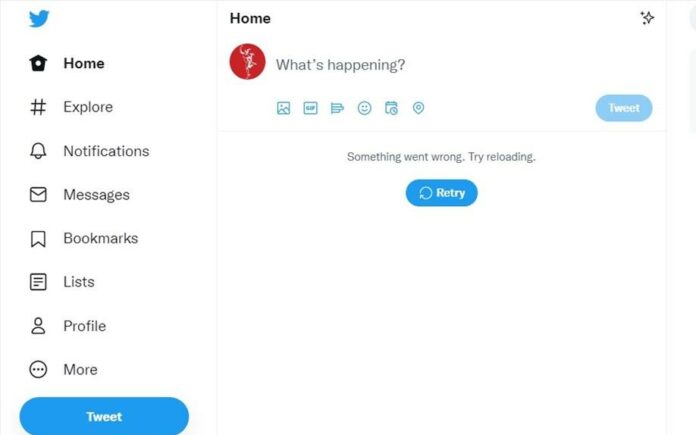This screenshot has height=435, width=696.
Task: Click the large Tweet button in sidebar
Action: (x=104, y=416)
